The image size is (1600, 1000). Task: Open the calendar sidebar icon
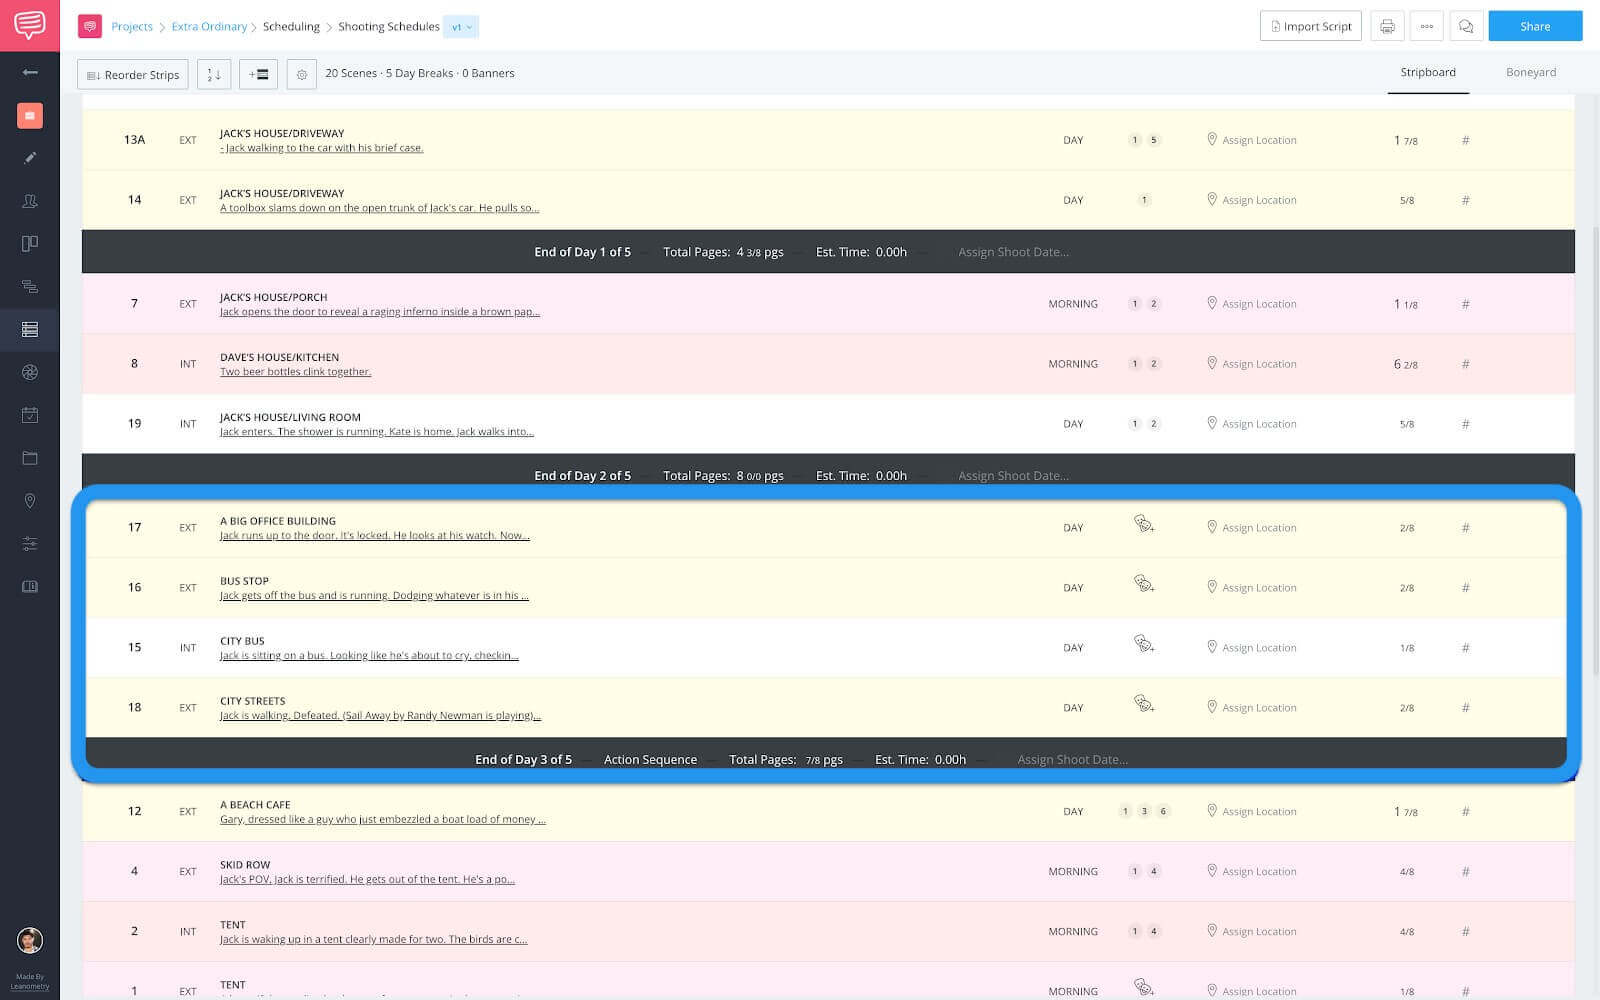point(30,415)
